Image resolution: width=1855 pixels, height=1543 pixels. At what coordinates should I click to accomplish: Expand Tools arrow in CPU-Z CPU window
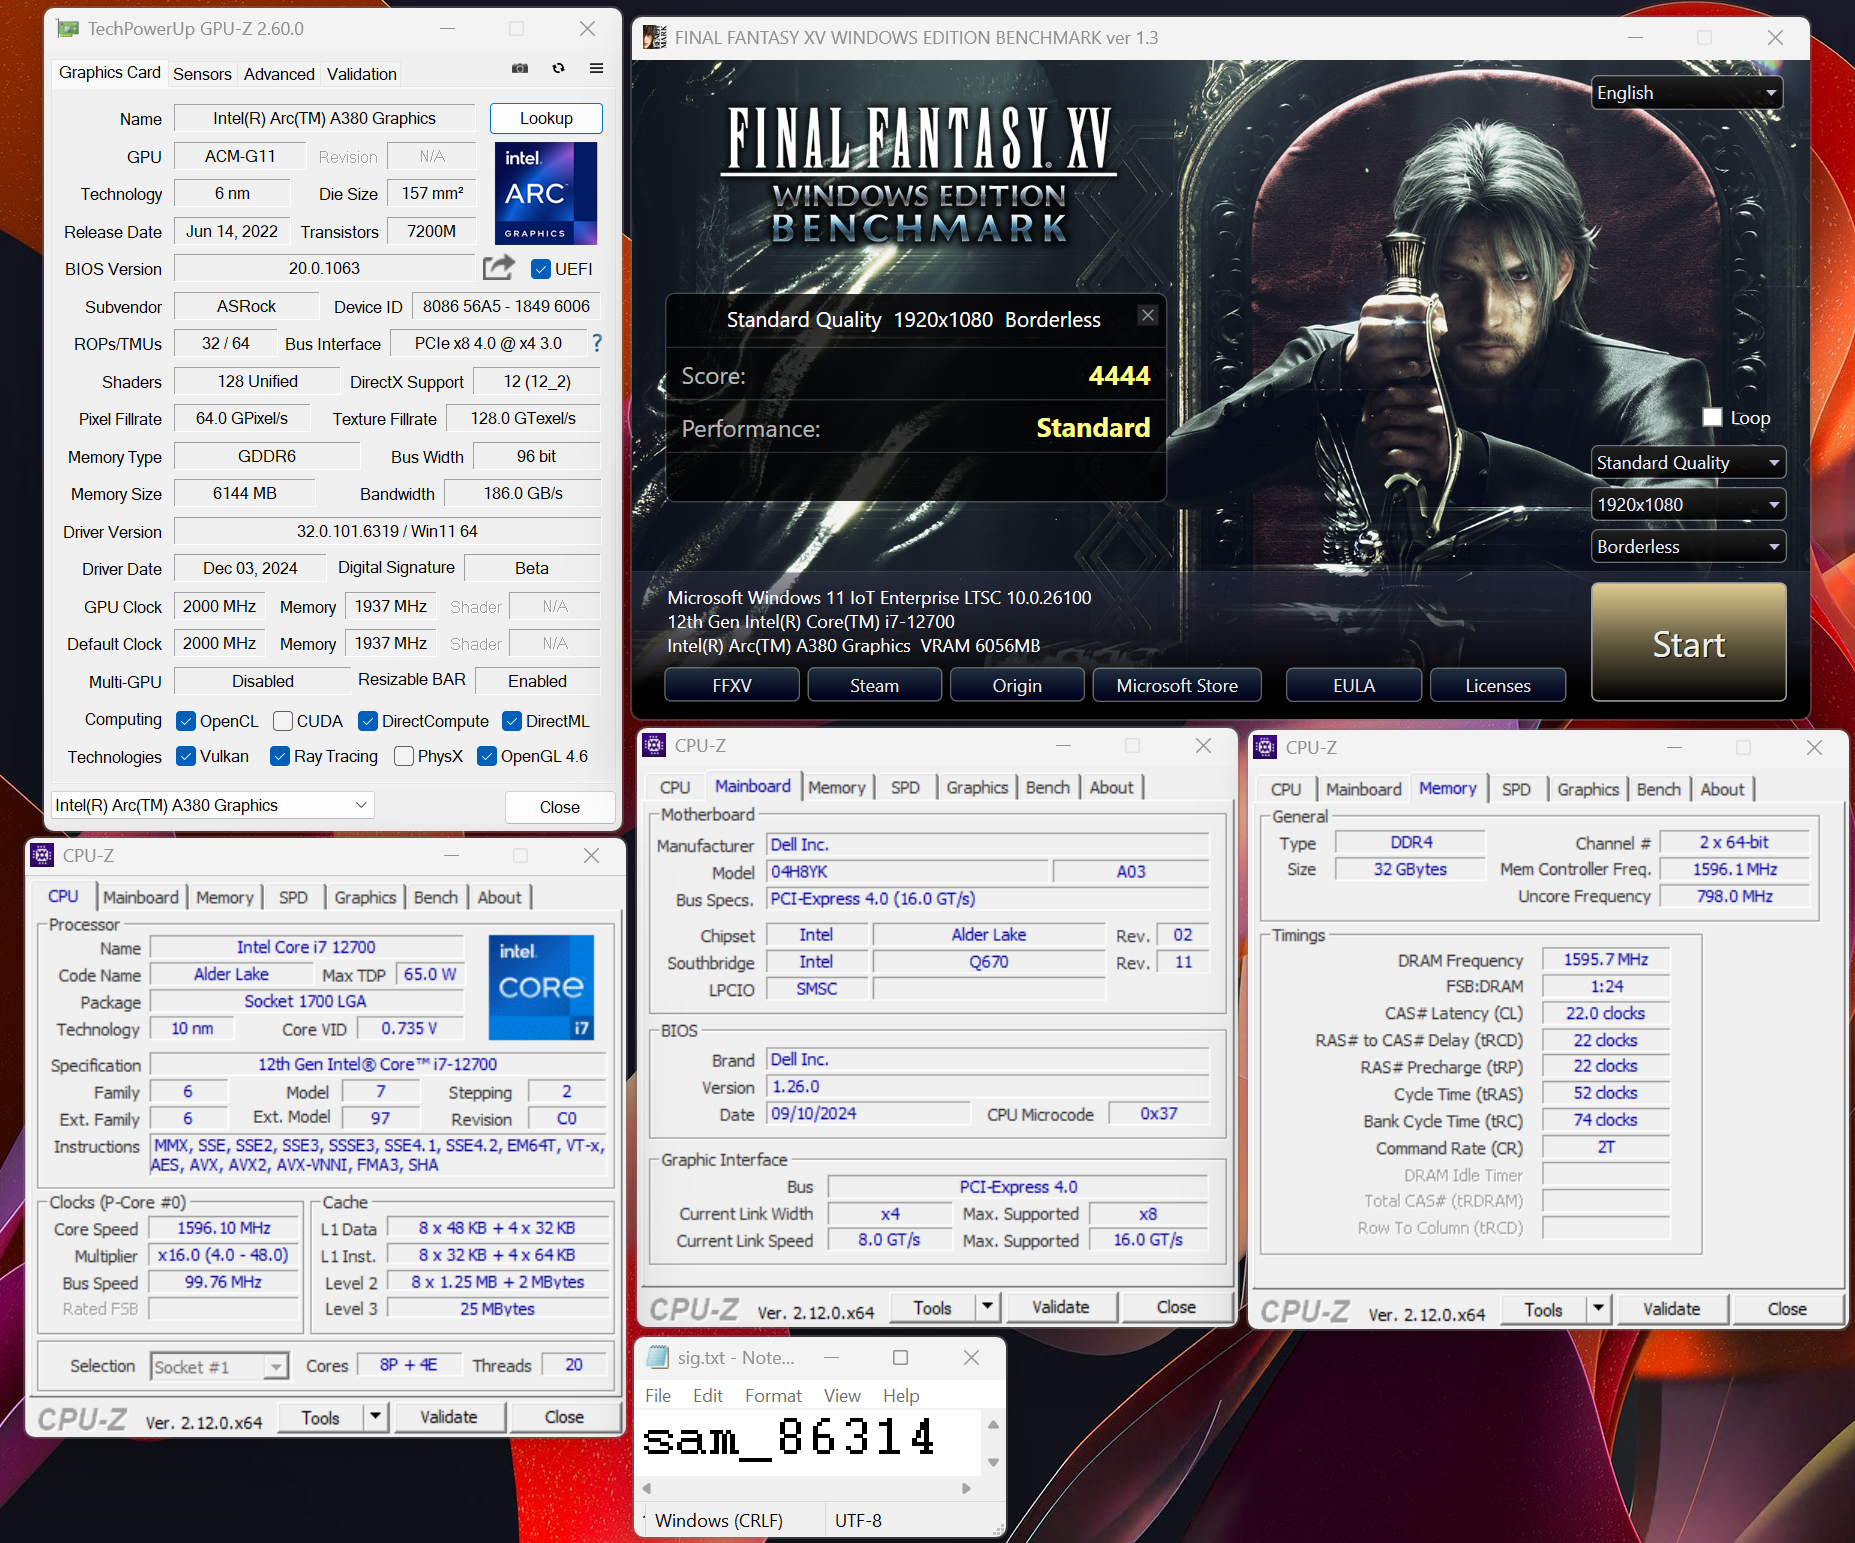click(x=375, y=1416)
